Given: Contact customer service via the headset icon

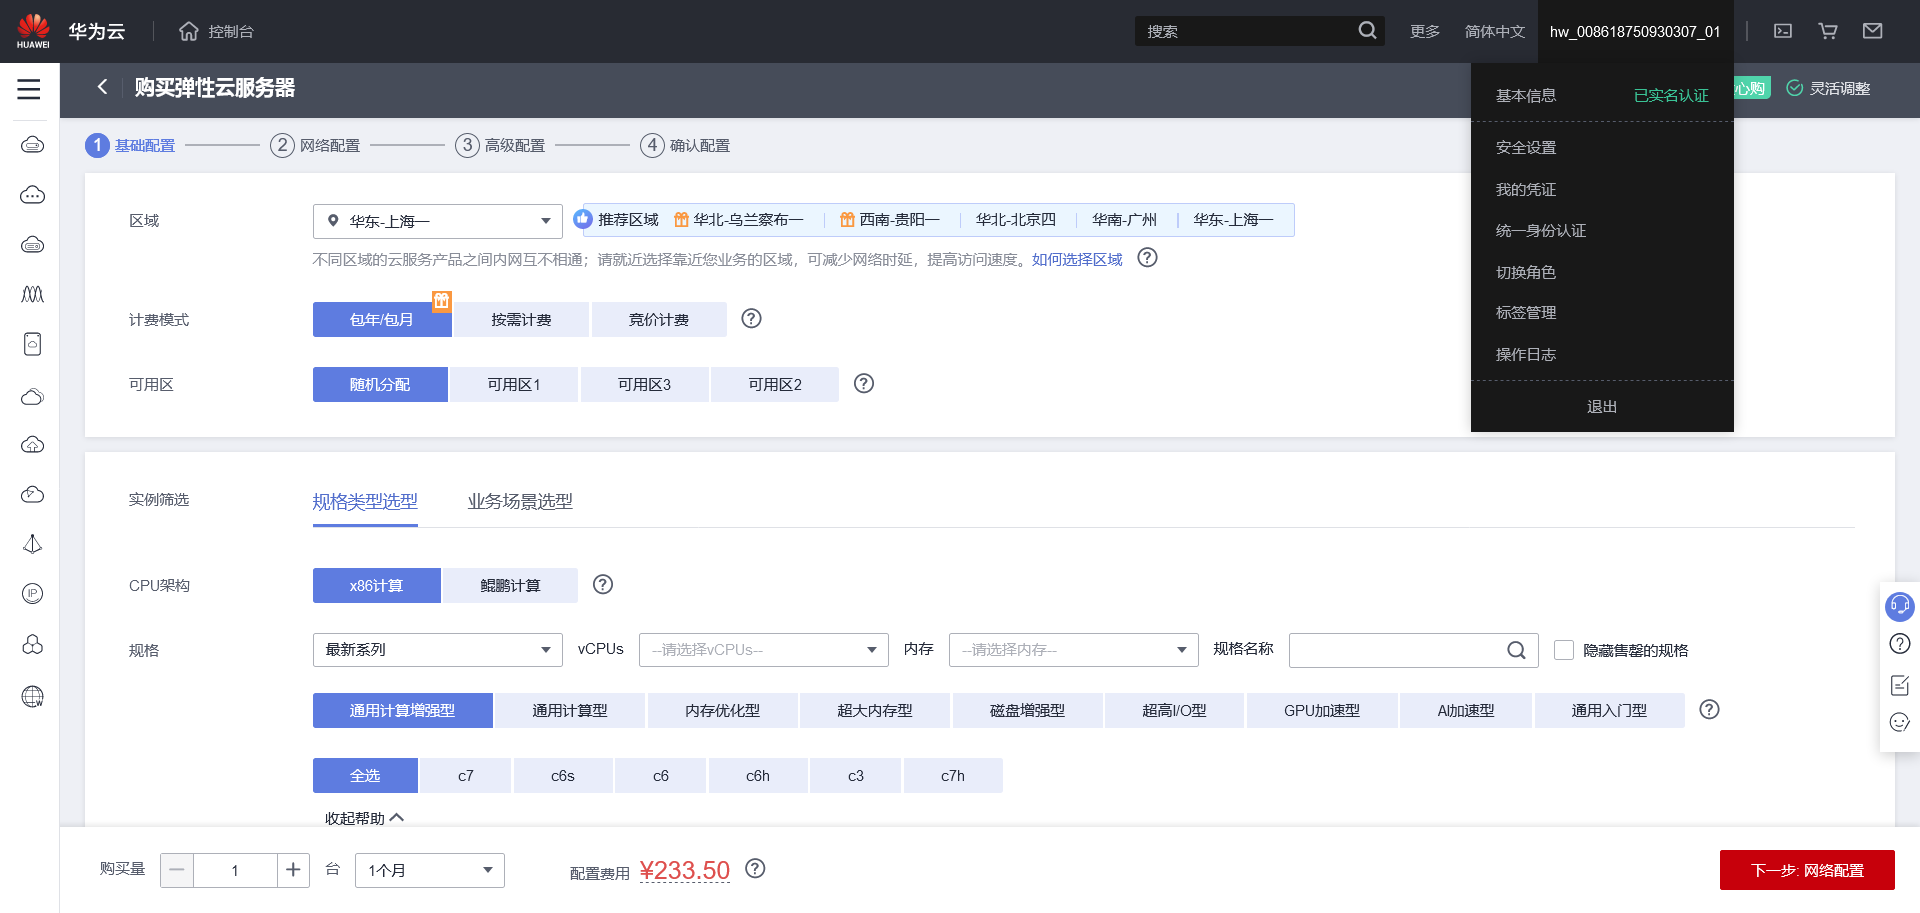Looking at the screenshot, I should tap(1899, 605).
